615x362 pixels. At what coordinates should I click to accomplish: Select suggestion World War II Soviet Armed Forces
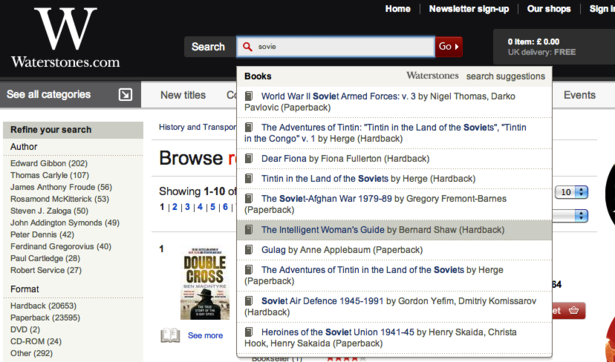click(x=394, y=102)
